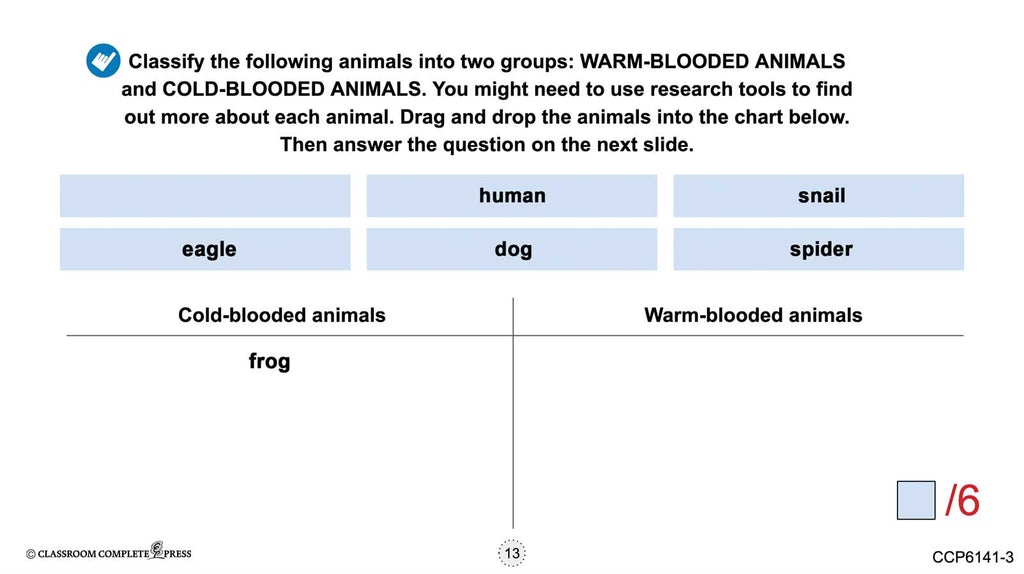Select the human animal tile
1024x574 pixels.
[x=511, y=196]
